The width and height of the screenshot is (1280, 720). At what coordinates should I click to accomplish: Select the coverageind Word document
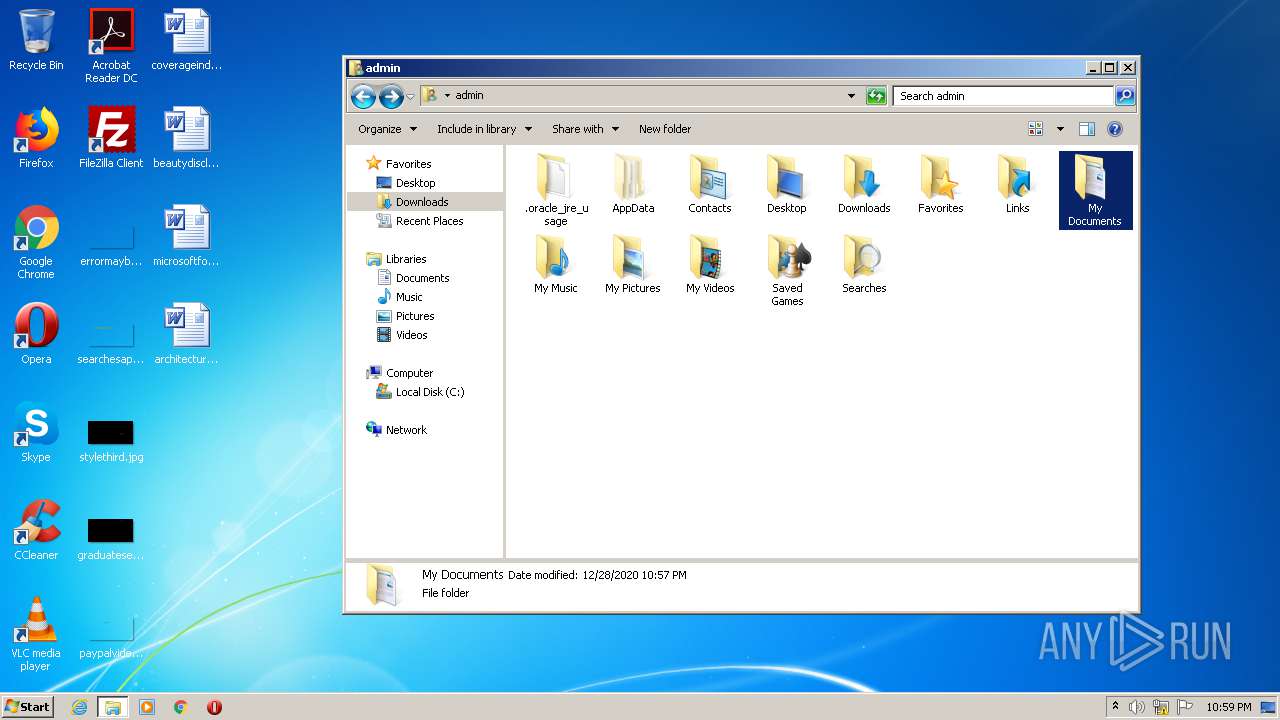point(187,40)
